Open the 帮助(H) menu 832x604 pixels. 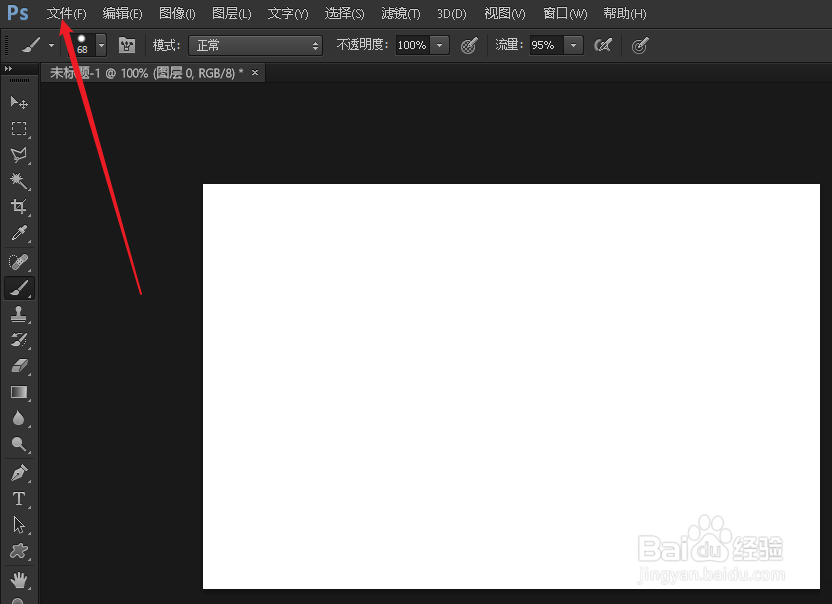(625, 13)
